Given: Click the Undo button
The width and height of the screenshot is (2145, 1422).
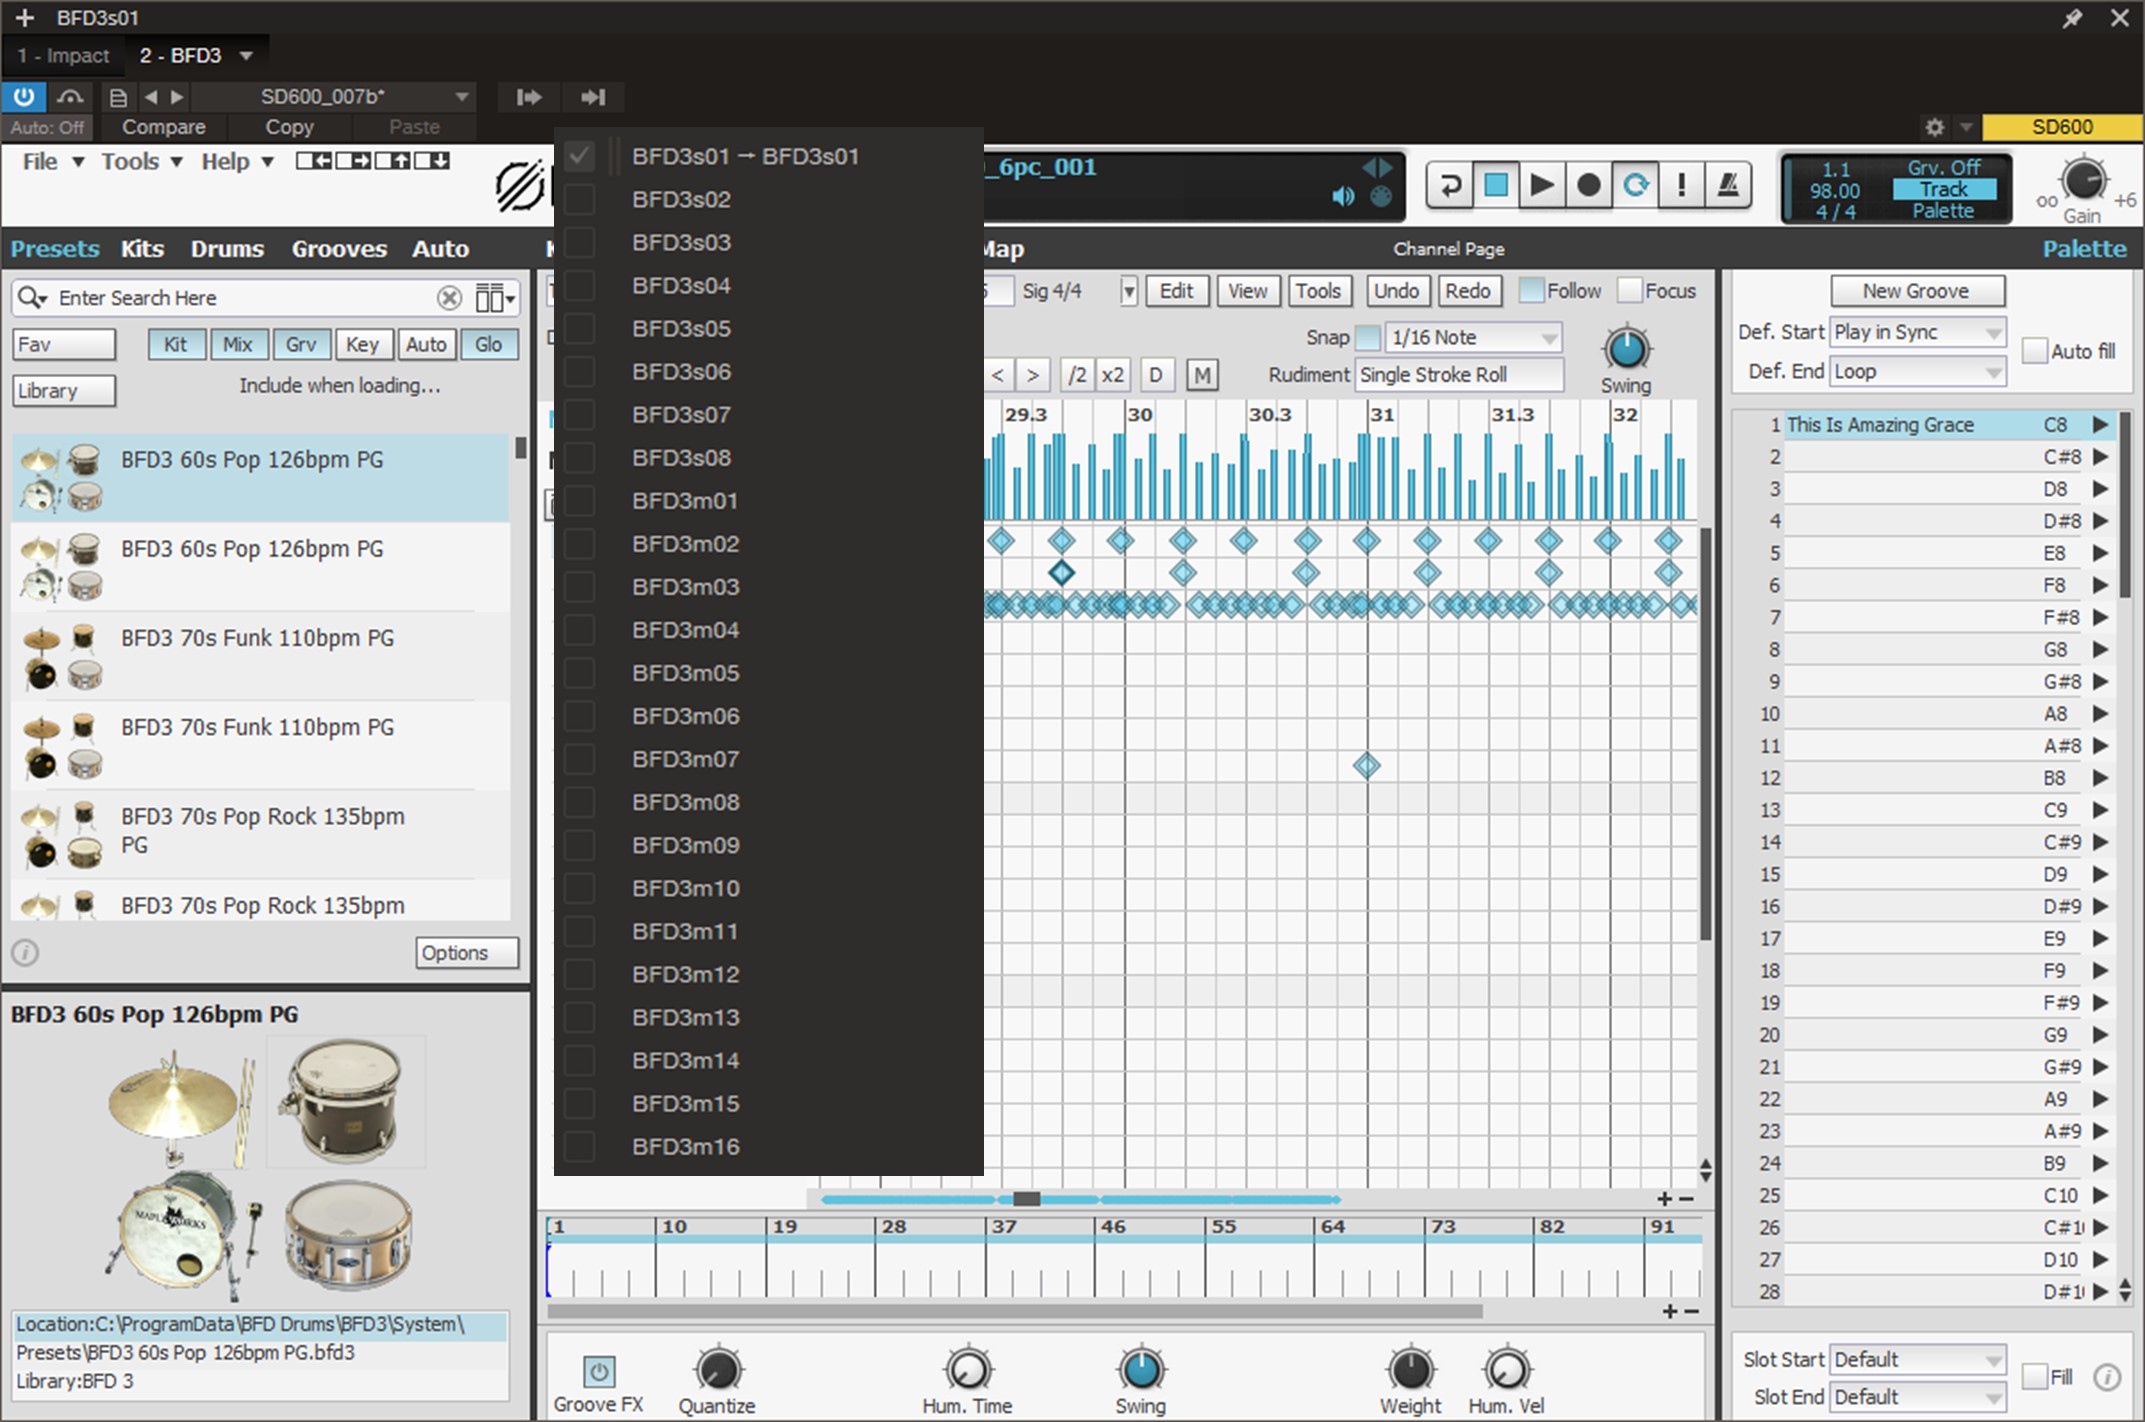Looking at the screenshot, I should (1397, 291).
